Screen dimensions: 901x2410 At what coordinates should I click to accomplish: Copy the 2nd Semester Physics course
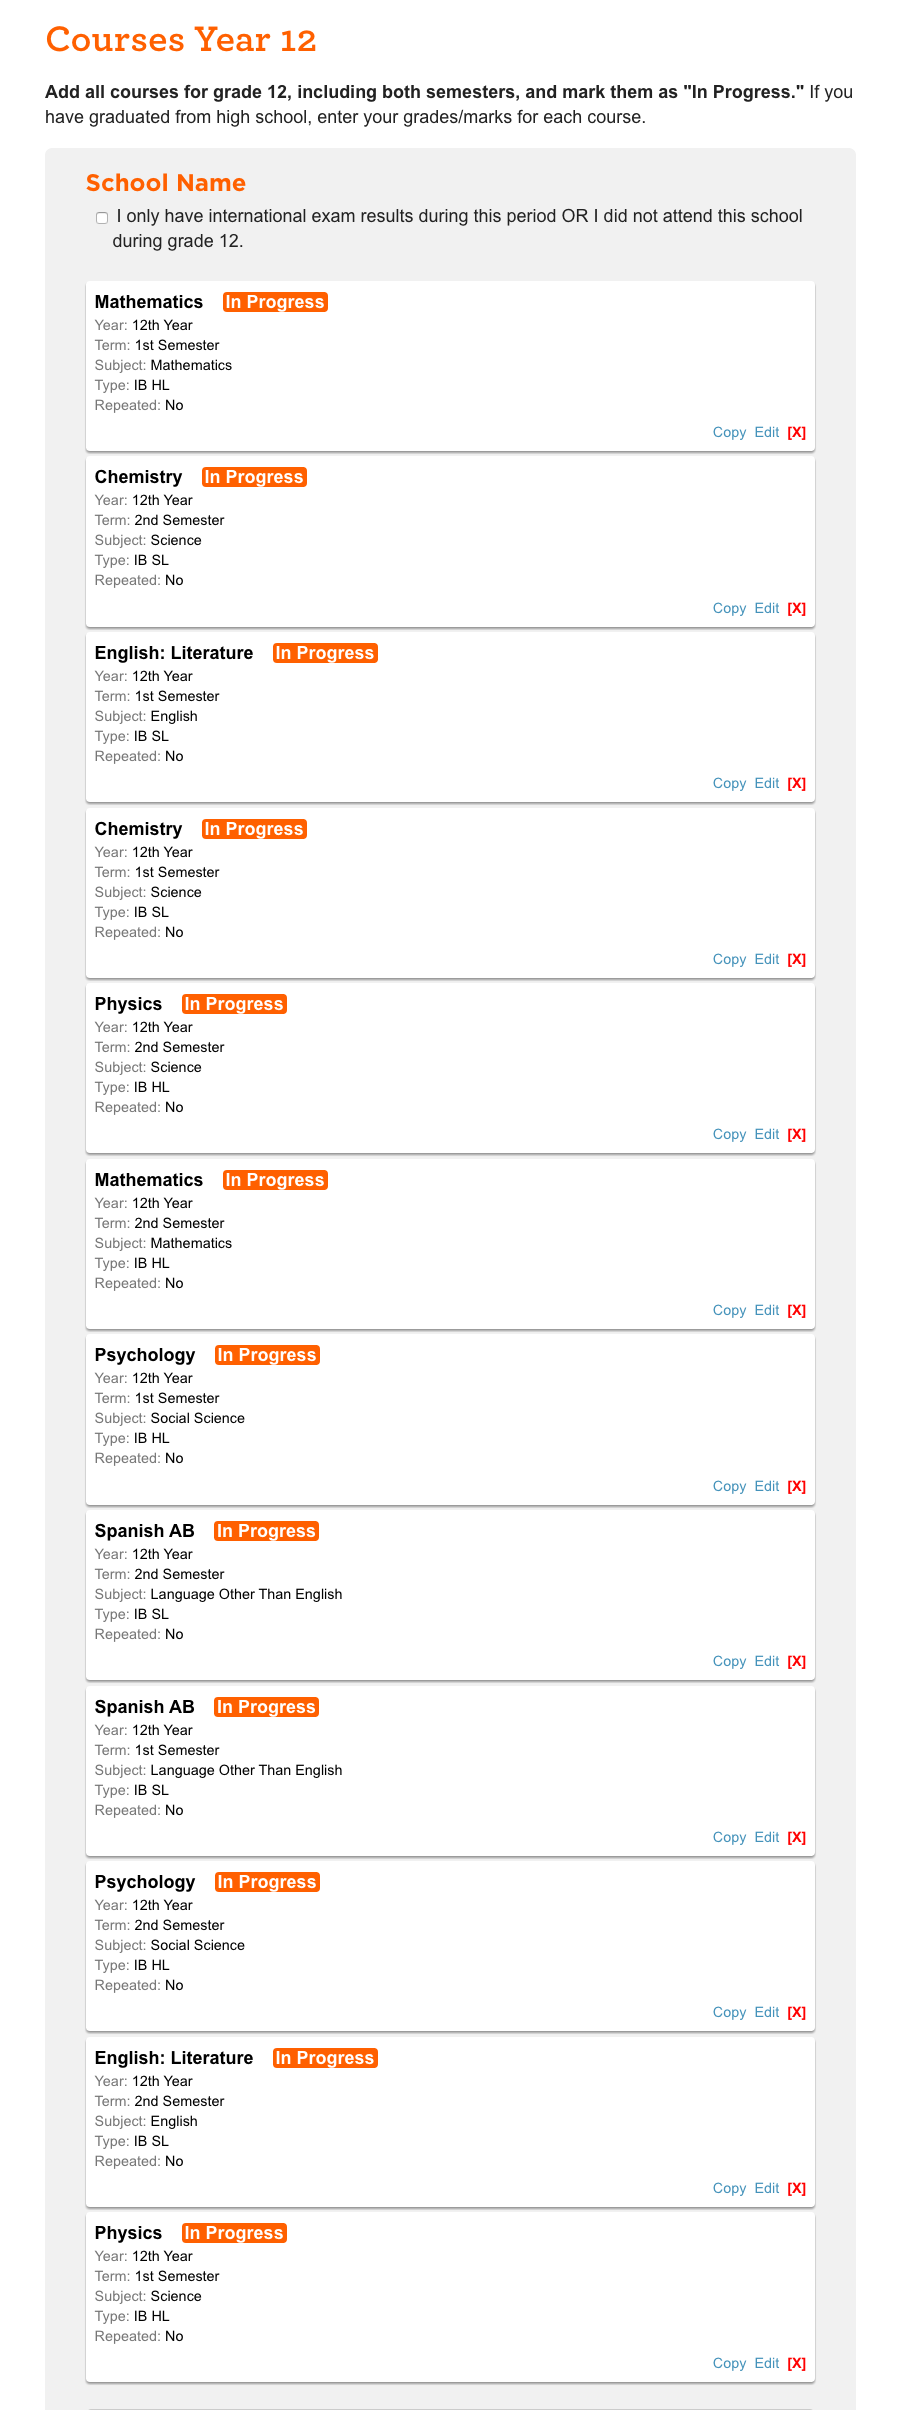(729, 1135)
